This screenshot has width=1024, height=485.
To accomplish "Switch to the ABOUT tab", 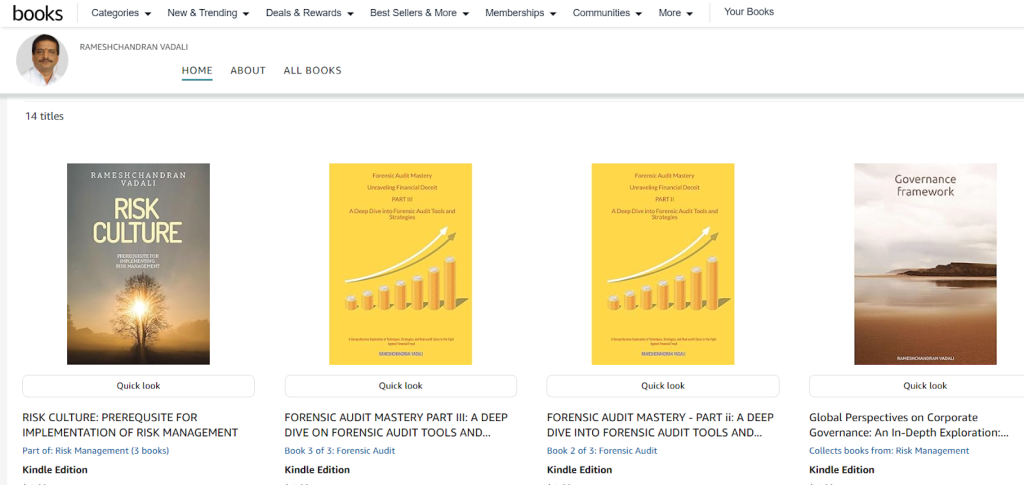I will (x=248, y=71).
